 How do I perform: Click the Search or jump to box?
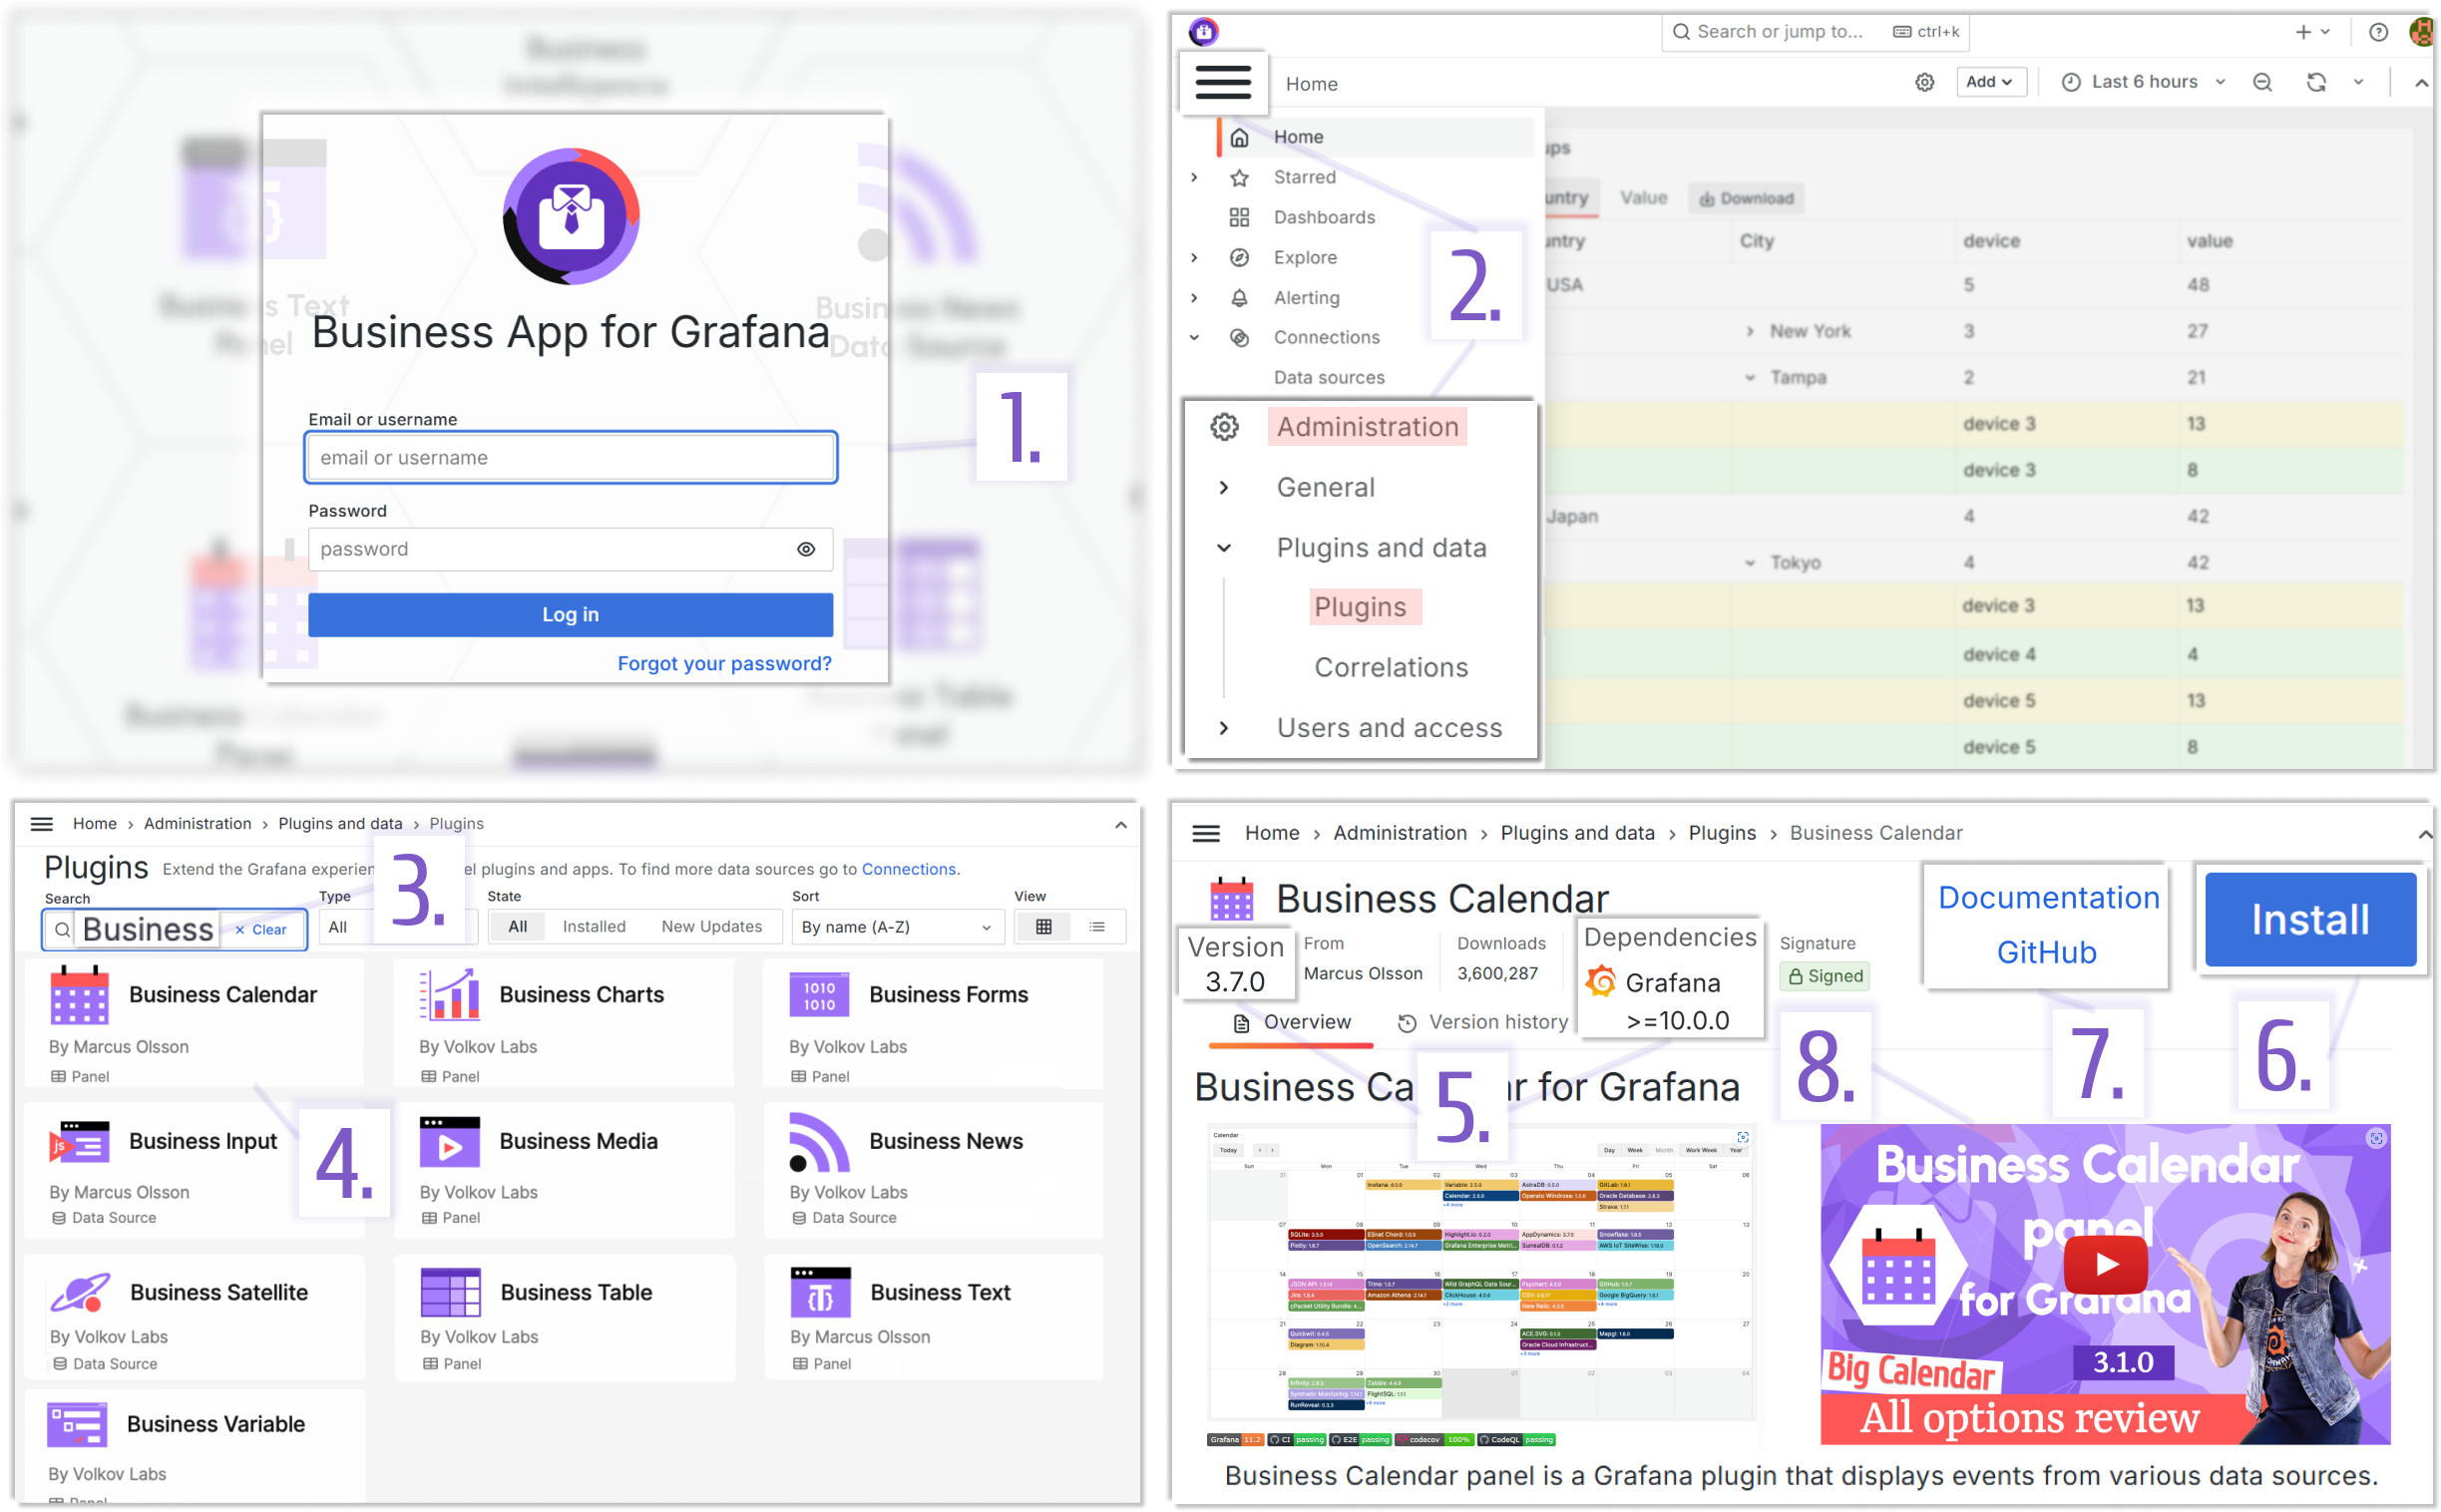pyautogui.click(x=1815, y=32)
